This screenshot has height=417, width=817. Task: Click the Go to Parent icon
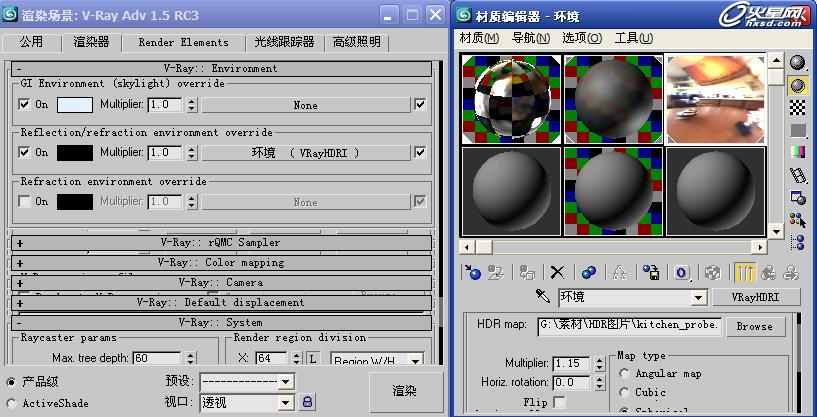(x=768, y=272)
